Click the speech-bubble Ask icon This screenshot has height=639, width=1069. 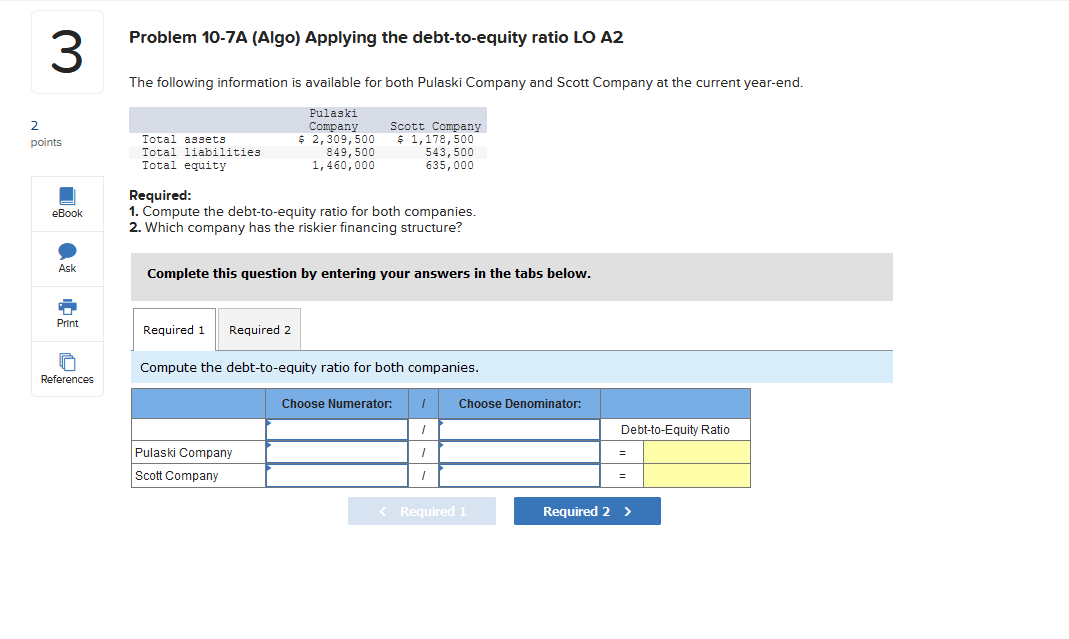[x=67, y=251]
